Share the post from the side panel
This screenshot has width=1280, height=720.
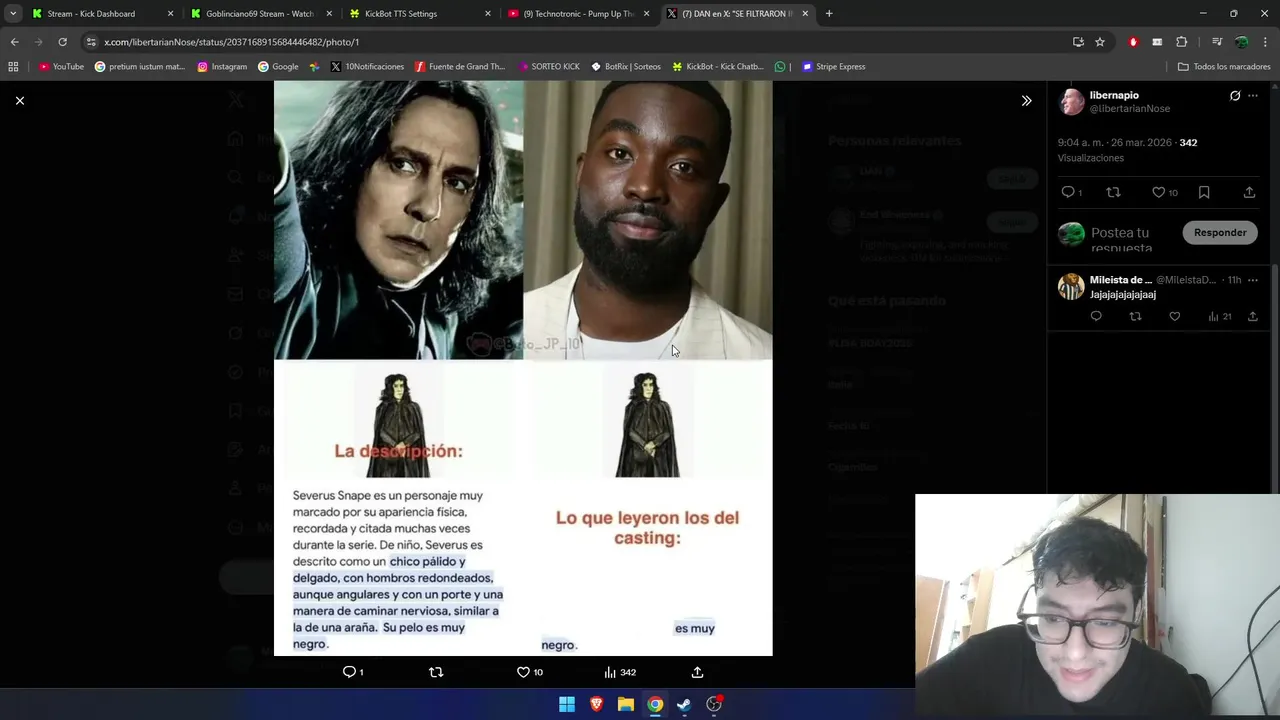1249,192
